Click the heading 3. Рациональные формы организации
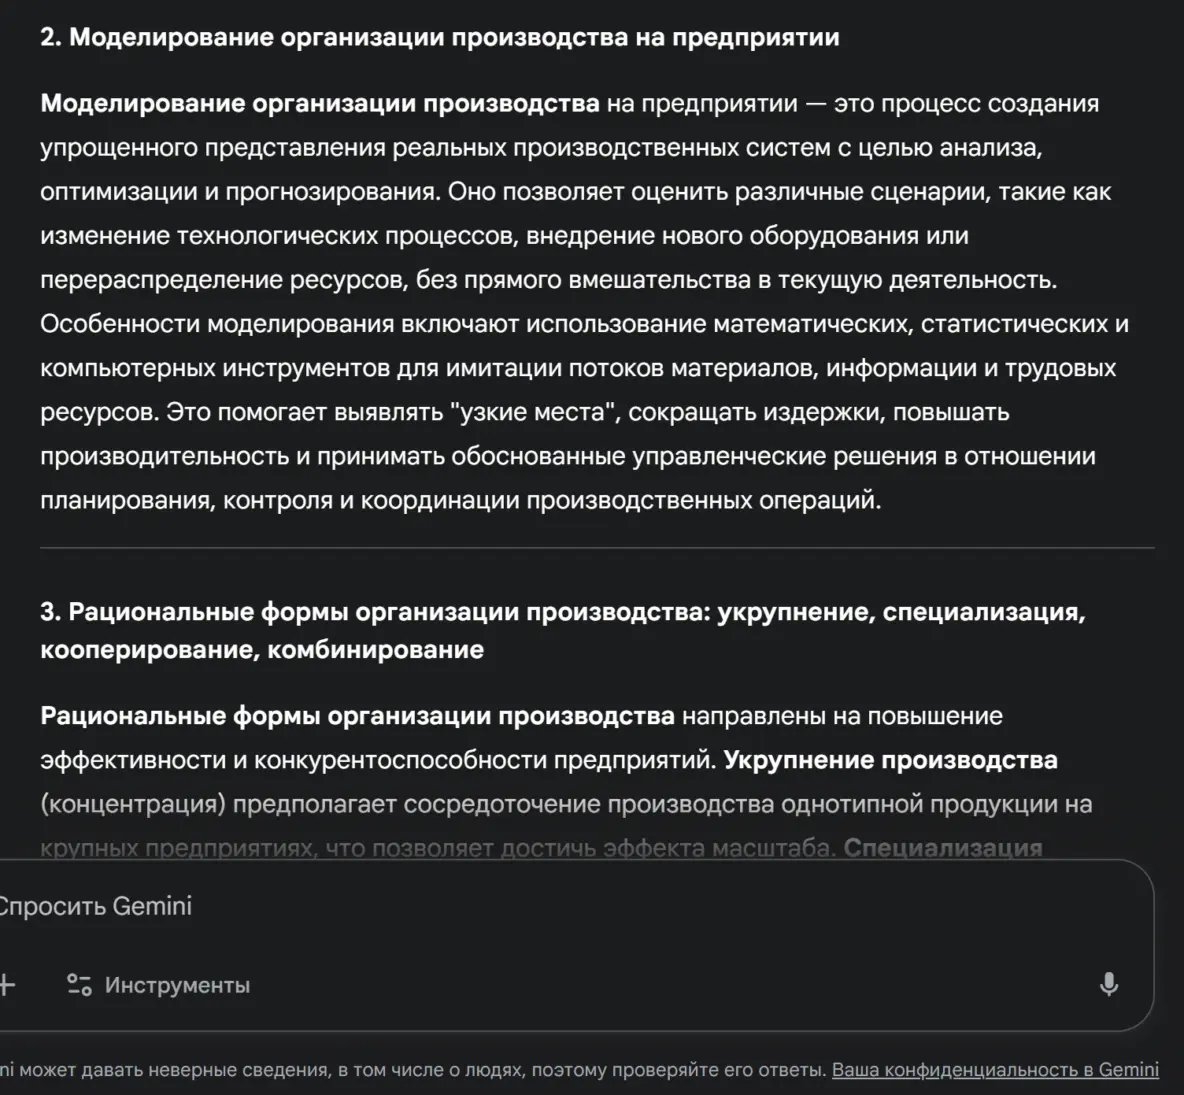The width and height of the screenshot is (1184, 1095). tap(562, 612)
